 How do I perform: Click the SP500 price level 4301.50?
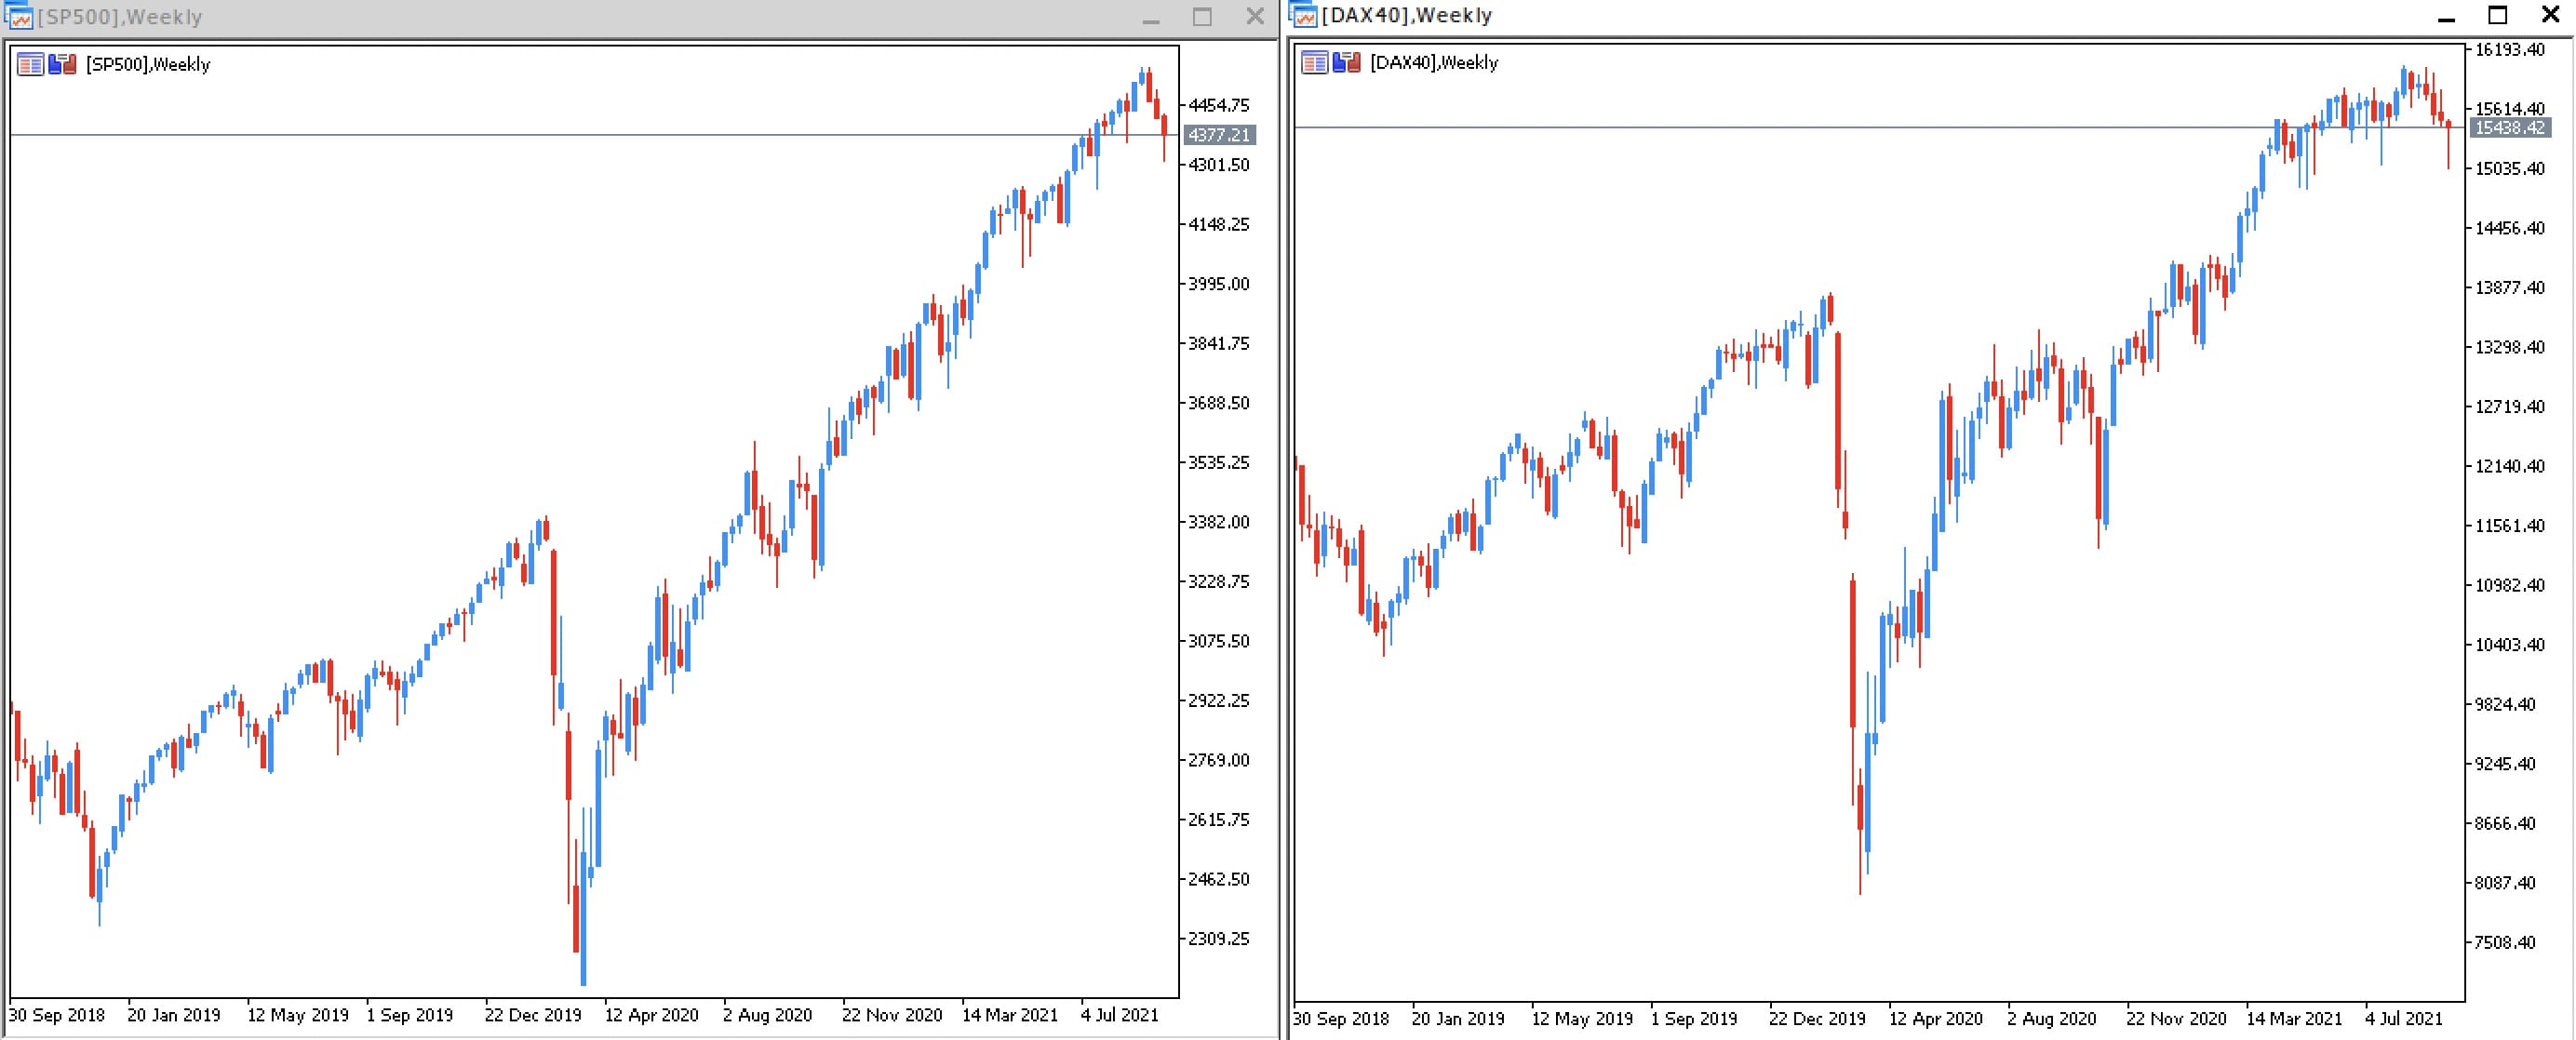[1218, 165]
